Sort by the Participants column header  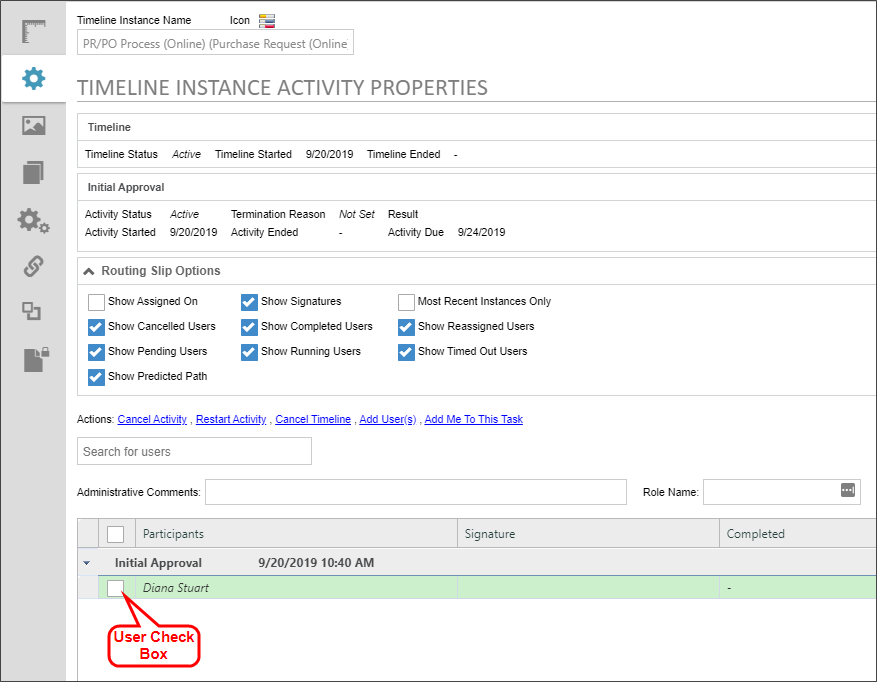(174, 534)
